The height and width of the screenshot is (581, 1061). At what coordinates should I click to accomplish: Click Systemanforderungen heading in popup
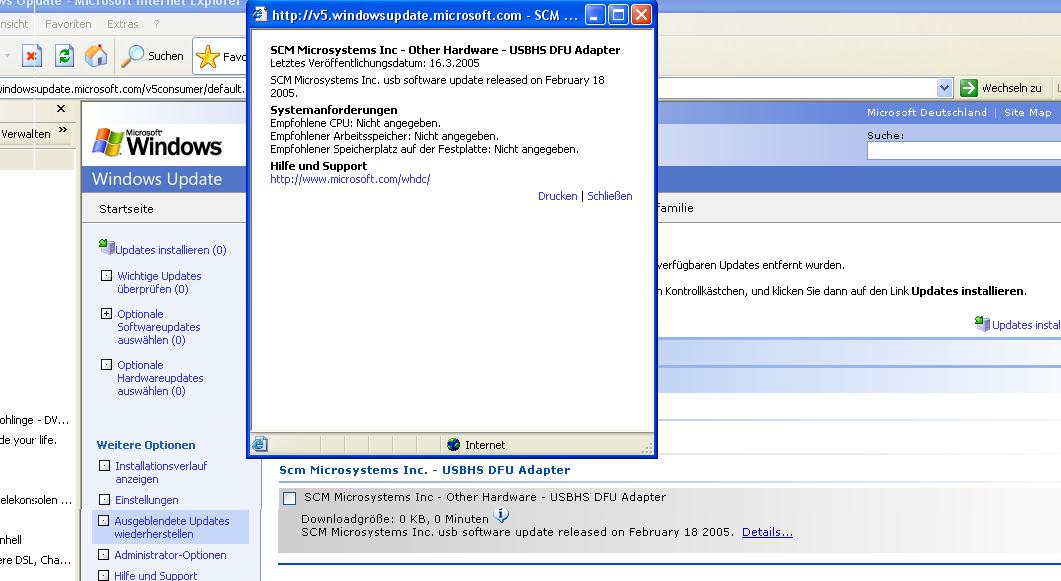334,110
